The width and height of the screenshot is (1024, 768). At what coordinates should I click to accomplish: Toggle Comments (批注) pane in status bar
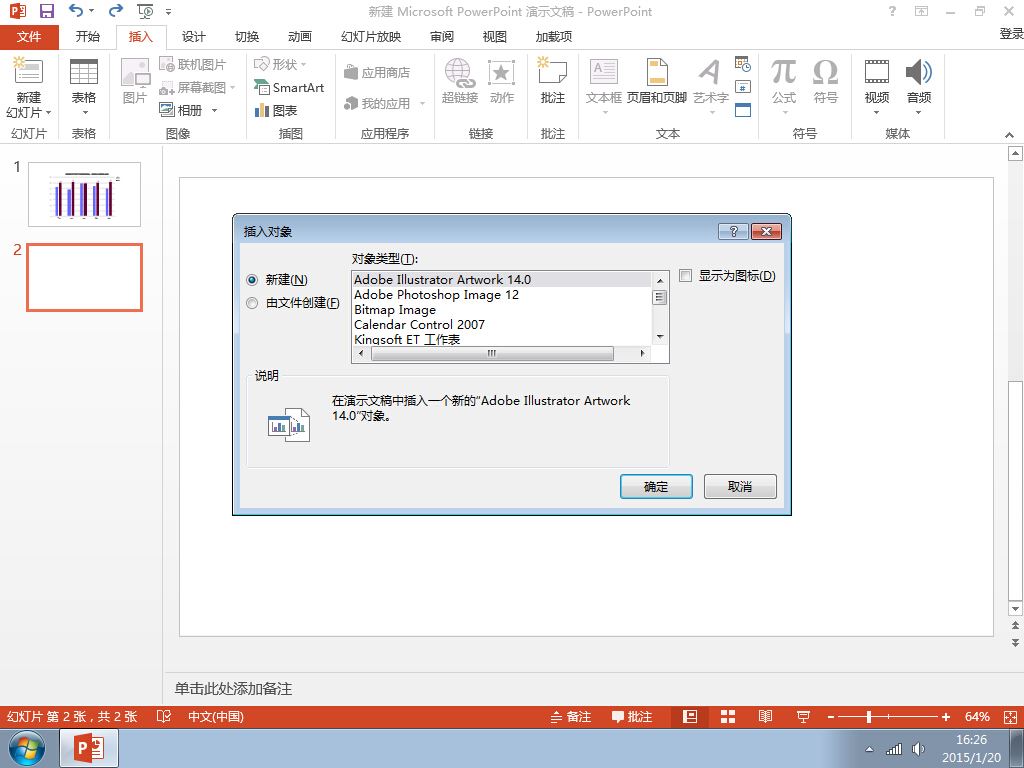(632, 716)
